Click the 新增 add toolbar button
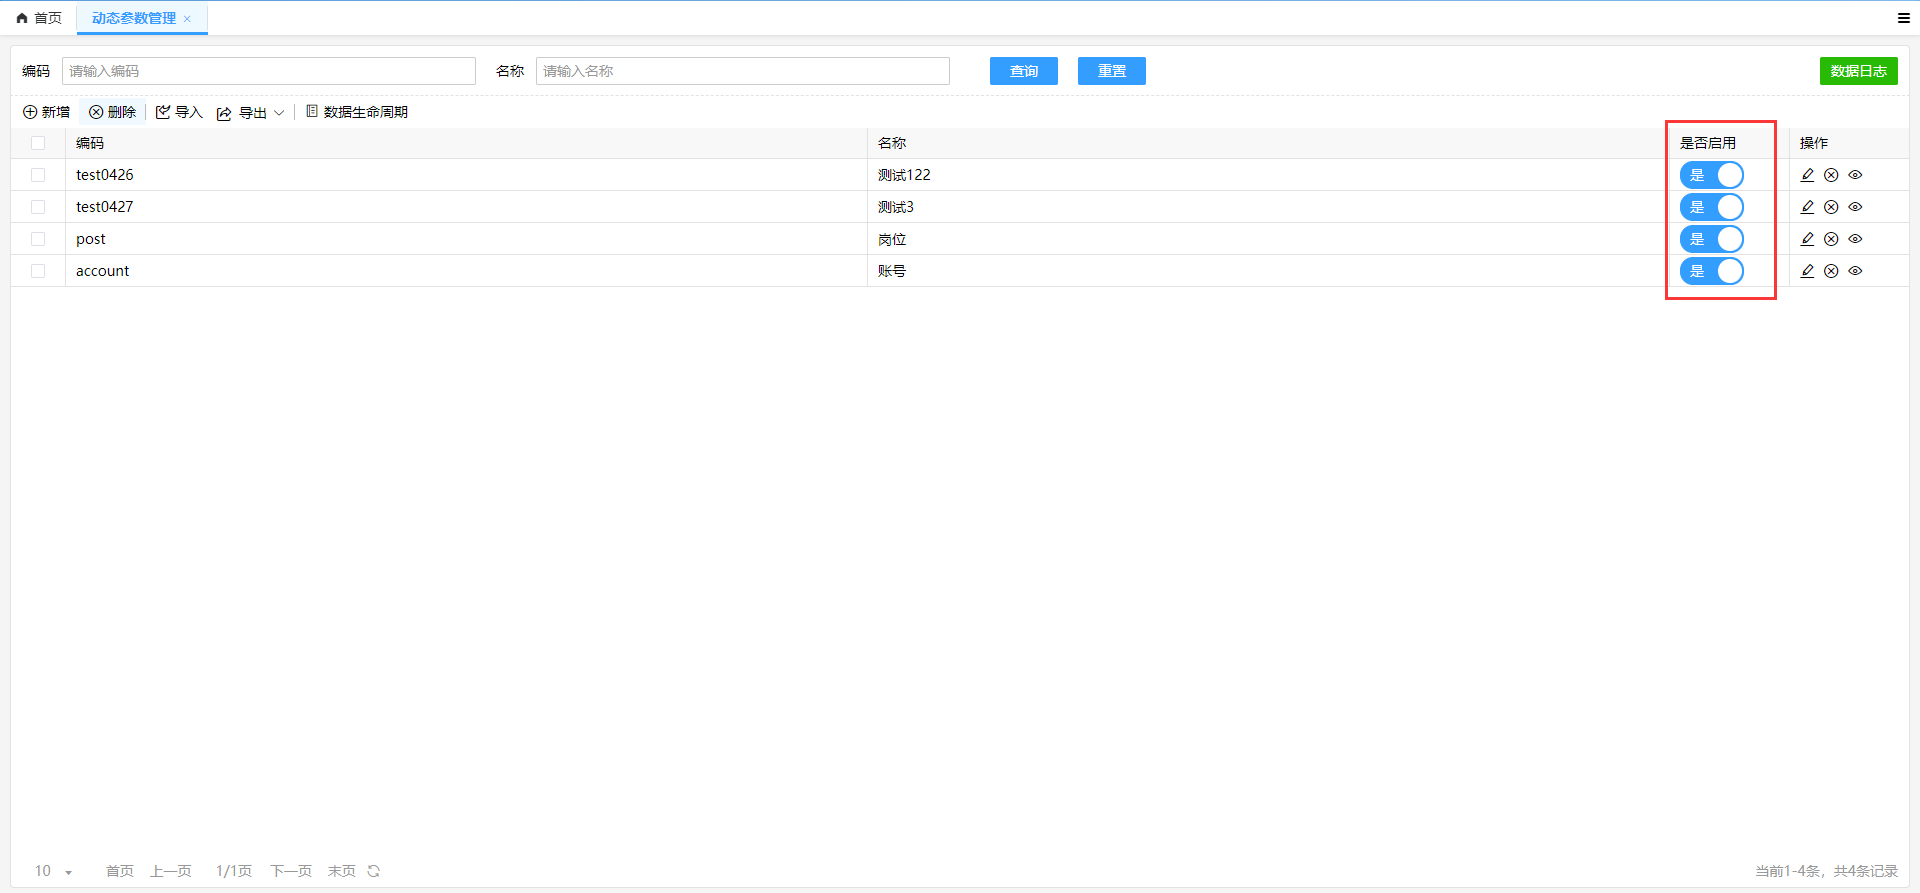Image resolution: width=1920 pixels, height=893 pixels. (x=47, y=112)
